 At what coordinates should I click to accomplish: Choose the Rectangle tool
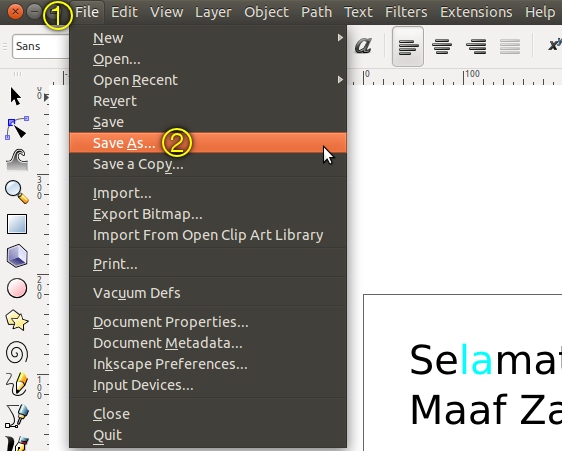(x=17, y=224)
